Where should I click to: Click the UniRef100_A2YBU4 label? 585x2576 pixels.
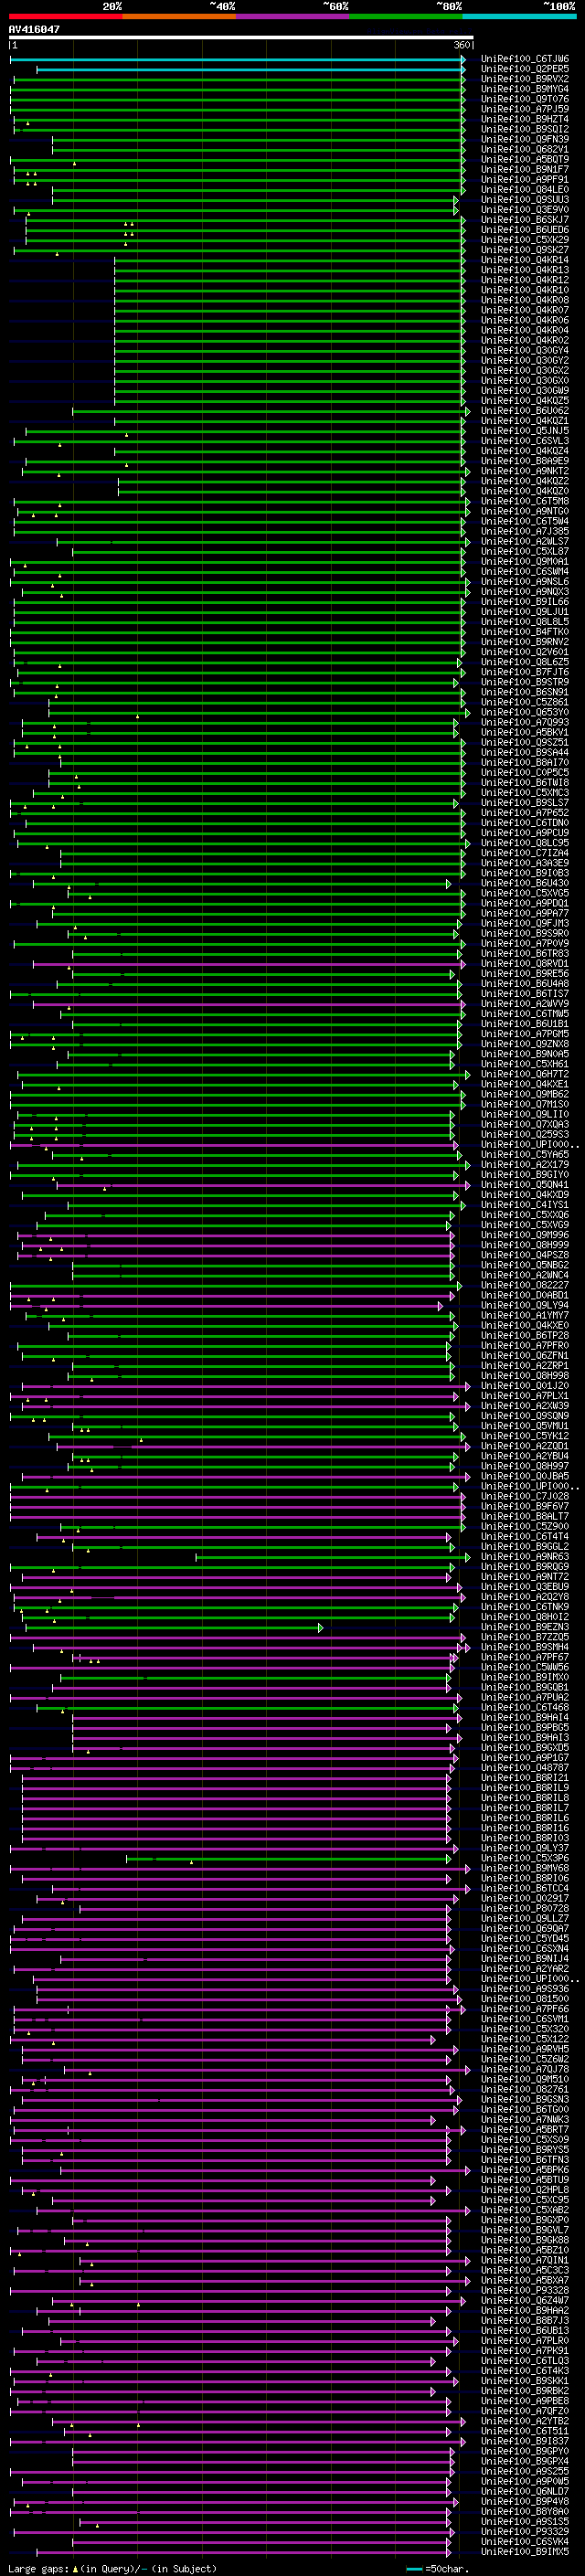[525, 1456]
